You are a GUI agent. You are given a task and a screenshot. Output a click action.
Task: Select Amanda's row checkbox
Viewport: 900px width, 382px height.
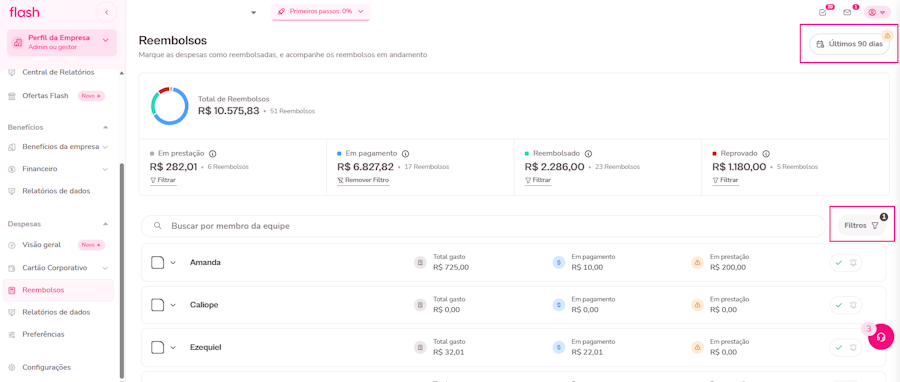tap(158, 263)
